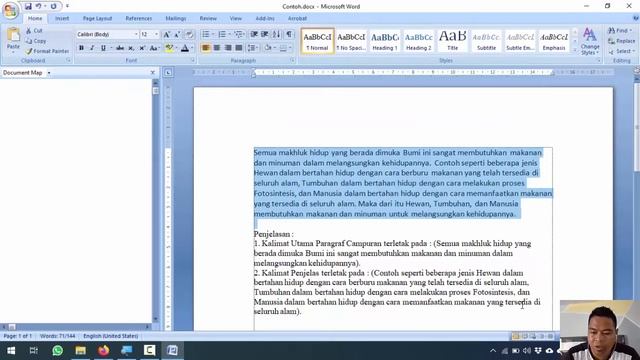Click the Dropbox tray icon

[538, 351]
